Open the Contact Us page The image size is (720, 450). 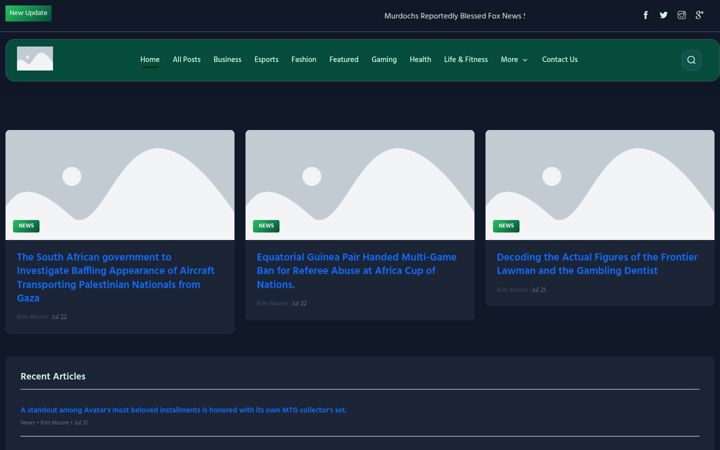[560, 59]
